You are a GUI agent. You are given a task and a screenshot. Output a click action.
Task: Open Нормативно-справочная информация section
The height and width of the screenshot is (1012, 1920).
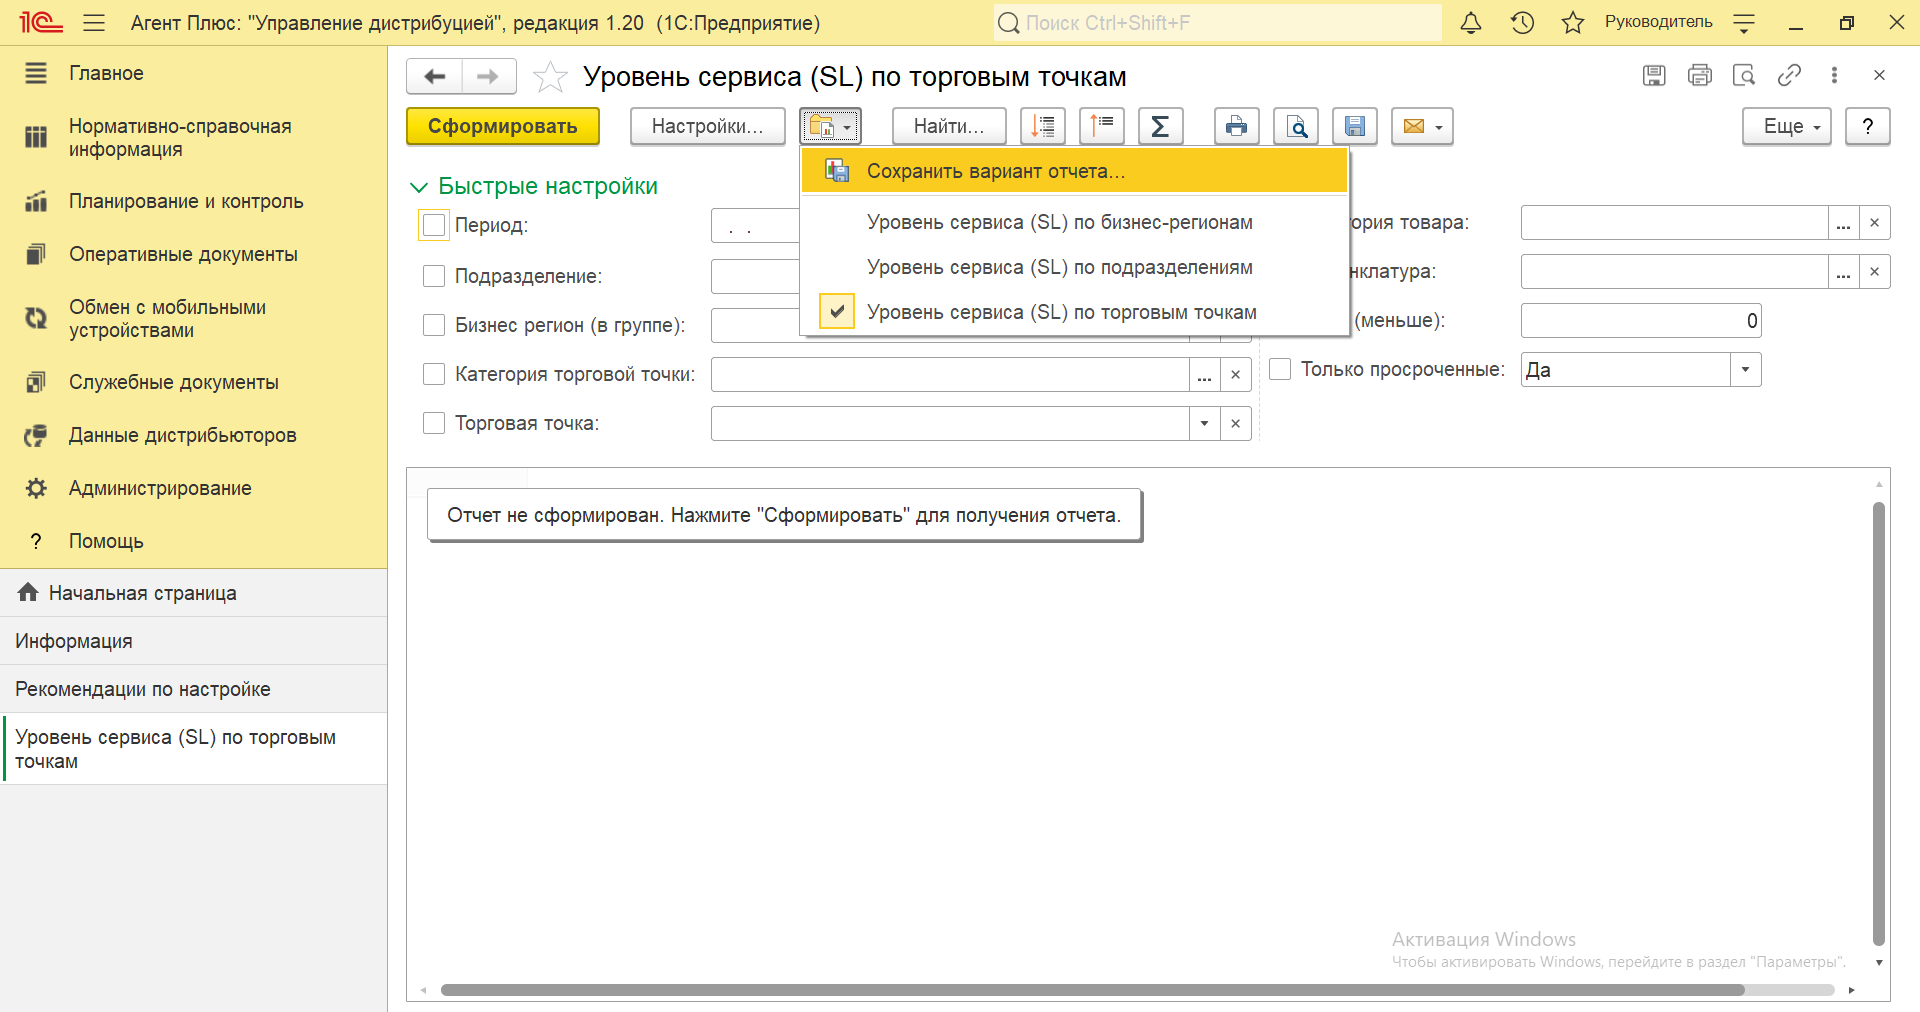pyautogui.click(x=193, y=138)
